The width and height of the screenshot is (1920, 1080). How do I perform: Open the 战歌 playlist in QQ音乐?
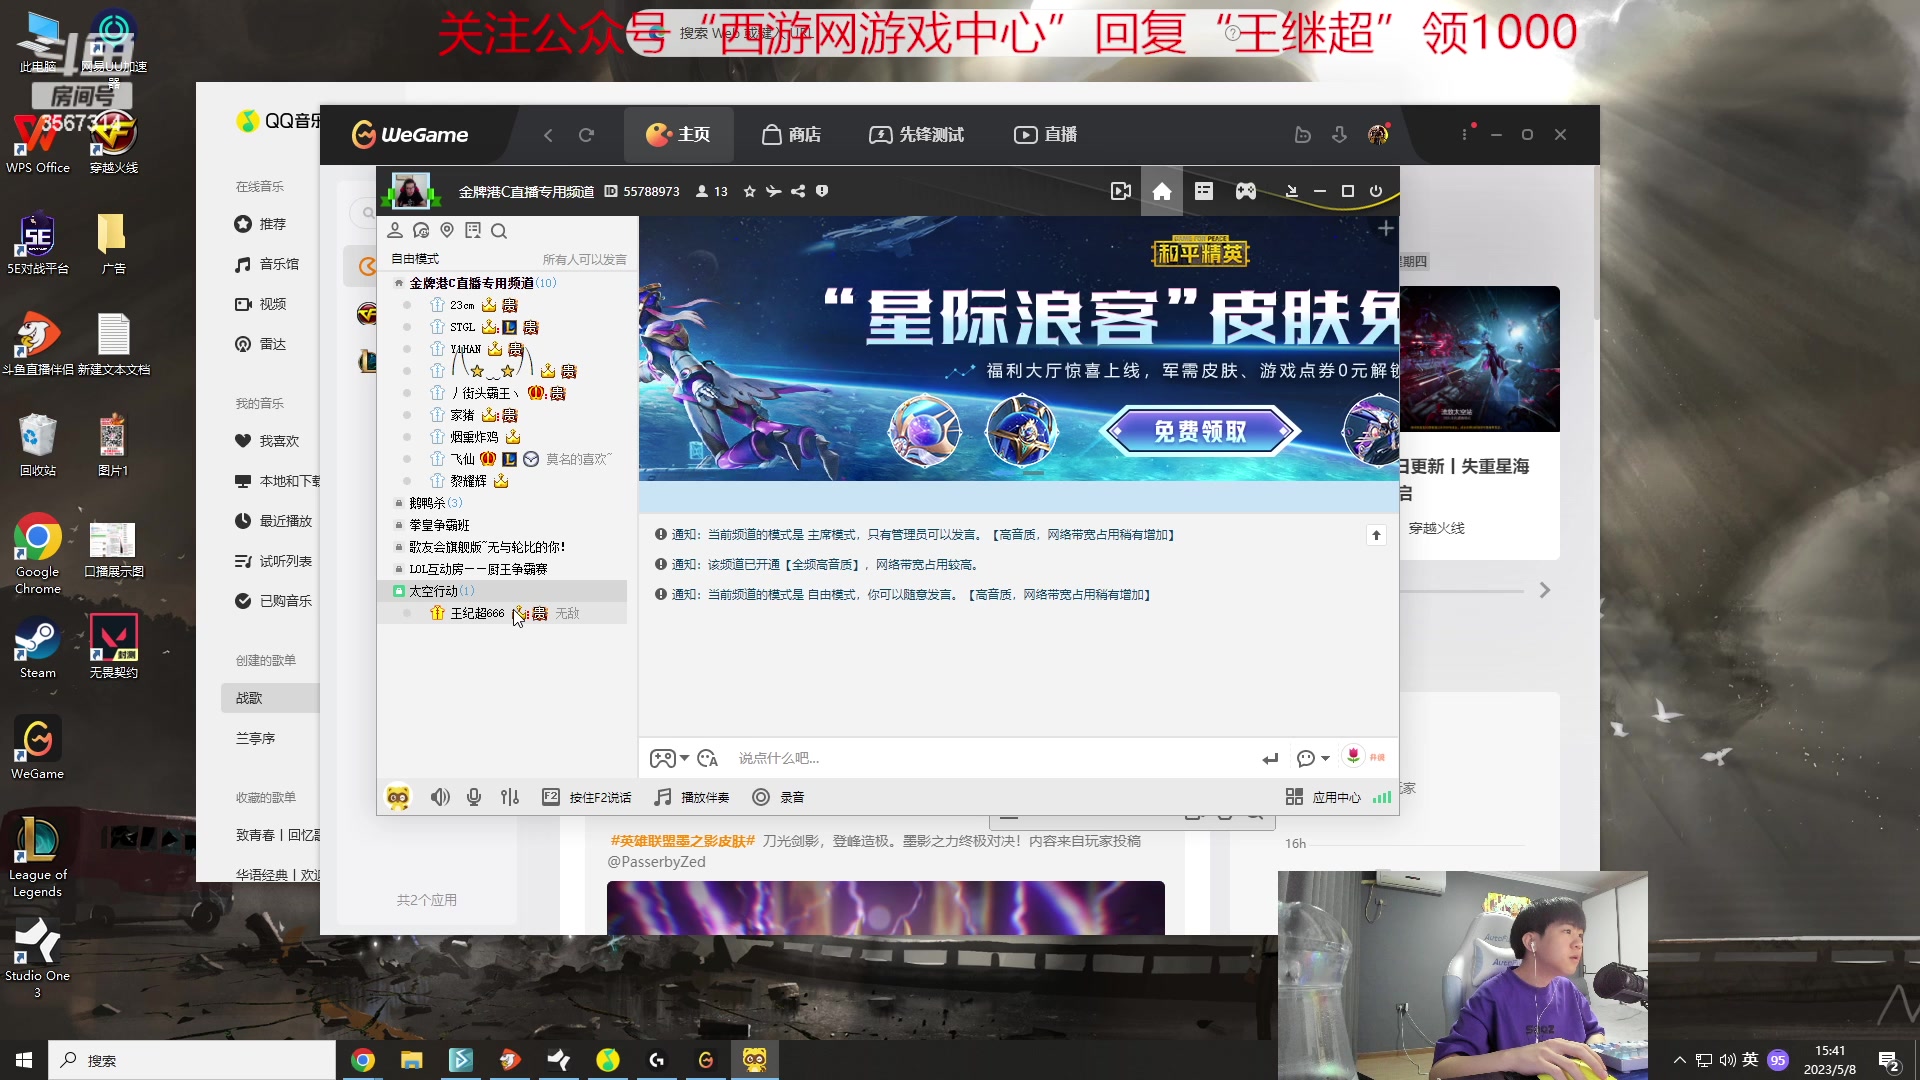click(x=270, y=698)
